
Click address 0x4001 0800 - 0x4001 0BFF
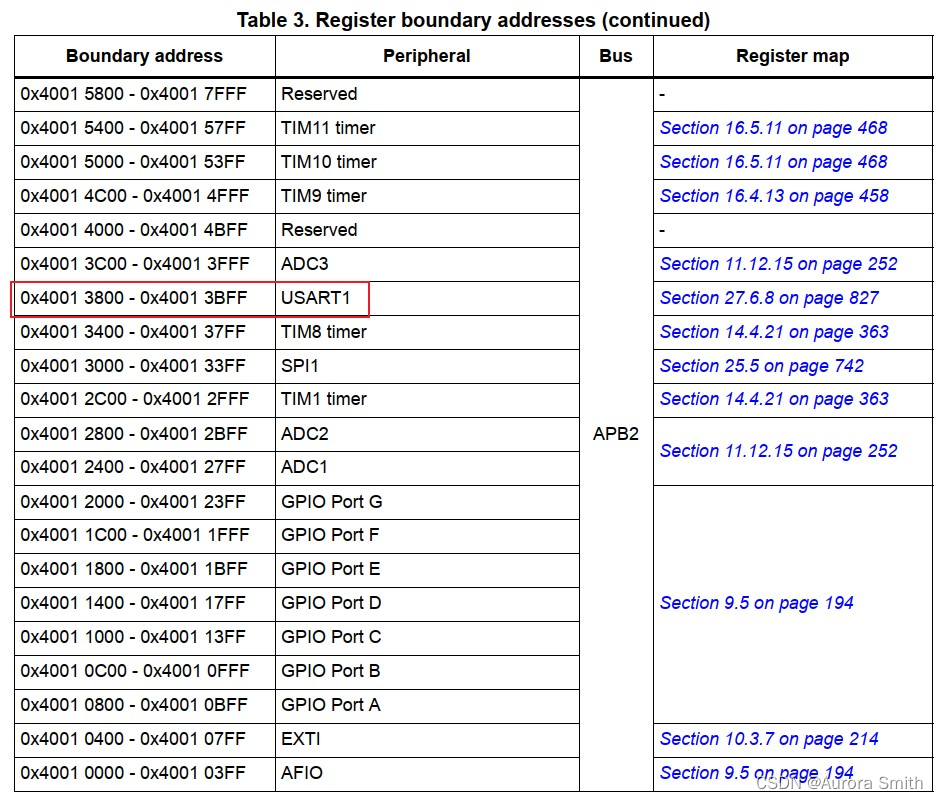(x=133, y=705)
